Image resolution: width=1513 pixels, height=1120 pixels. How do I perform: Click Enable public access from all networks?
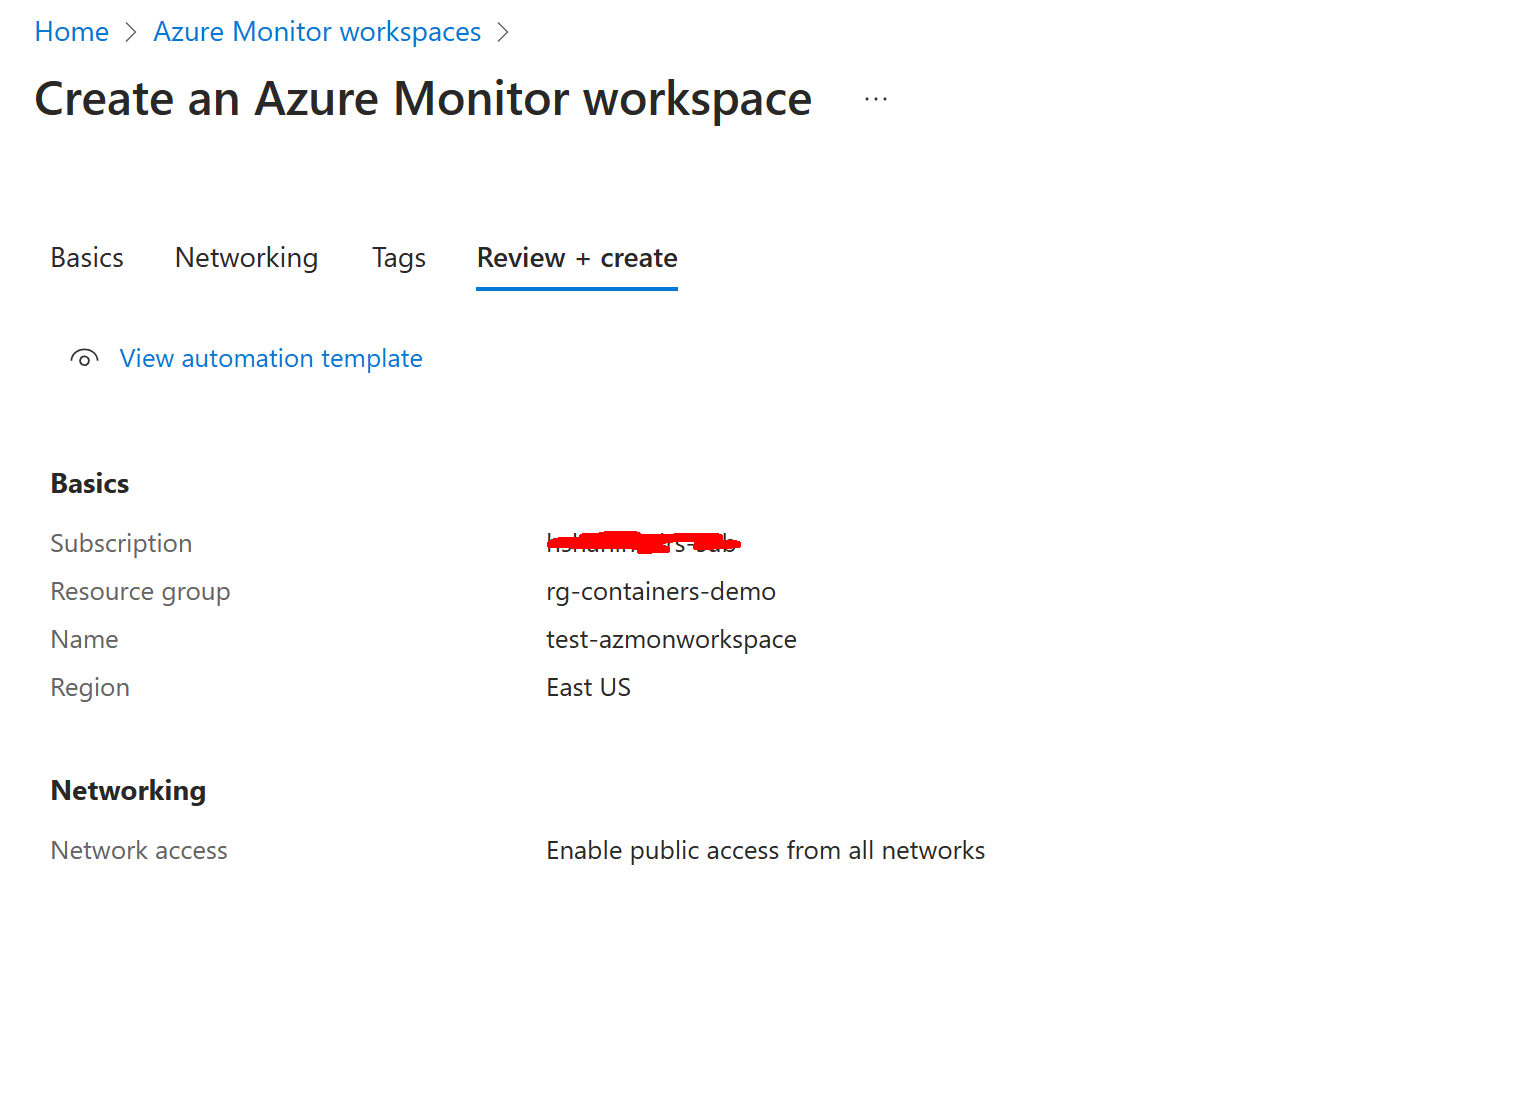click(765, 850)
